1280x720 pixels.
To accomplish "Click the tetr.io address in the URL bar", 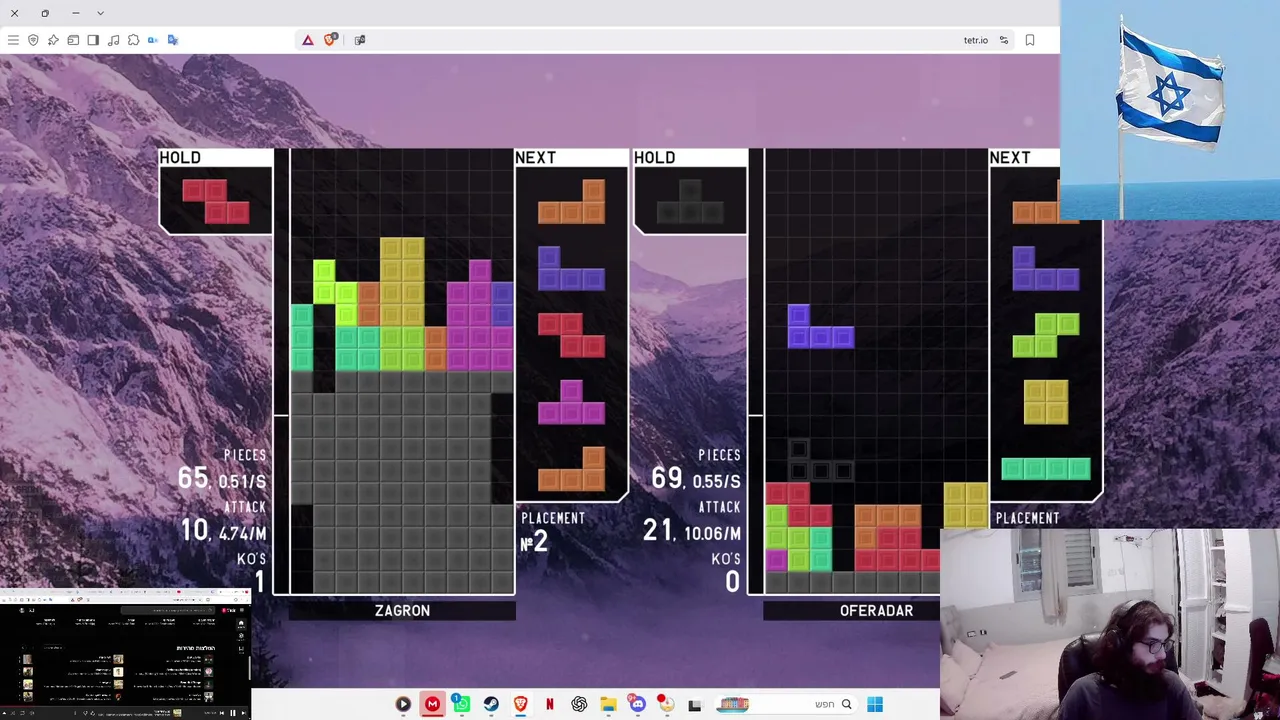I will point(975,40).
